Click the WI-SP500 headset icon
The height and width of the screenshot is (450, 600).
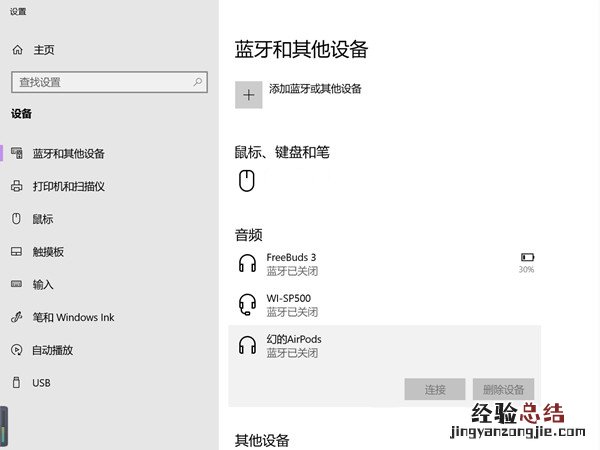click(x=247, y=304)
